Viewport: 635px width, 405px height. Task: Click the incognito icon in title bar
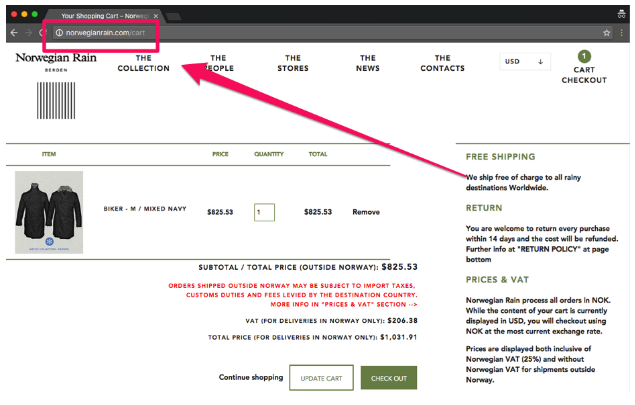[621, 14]
